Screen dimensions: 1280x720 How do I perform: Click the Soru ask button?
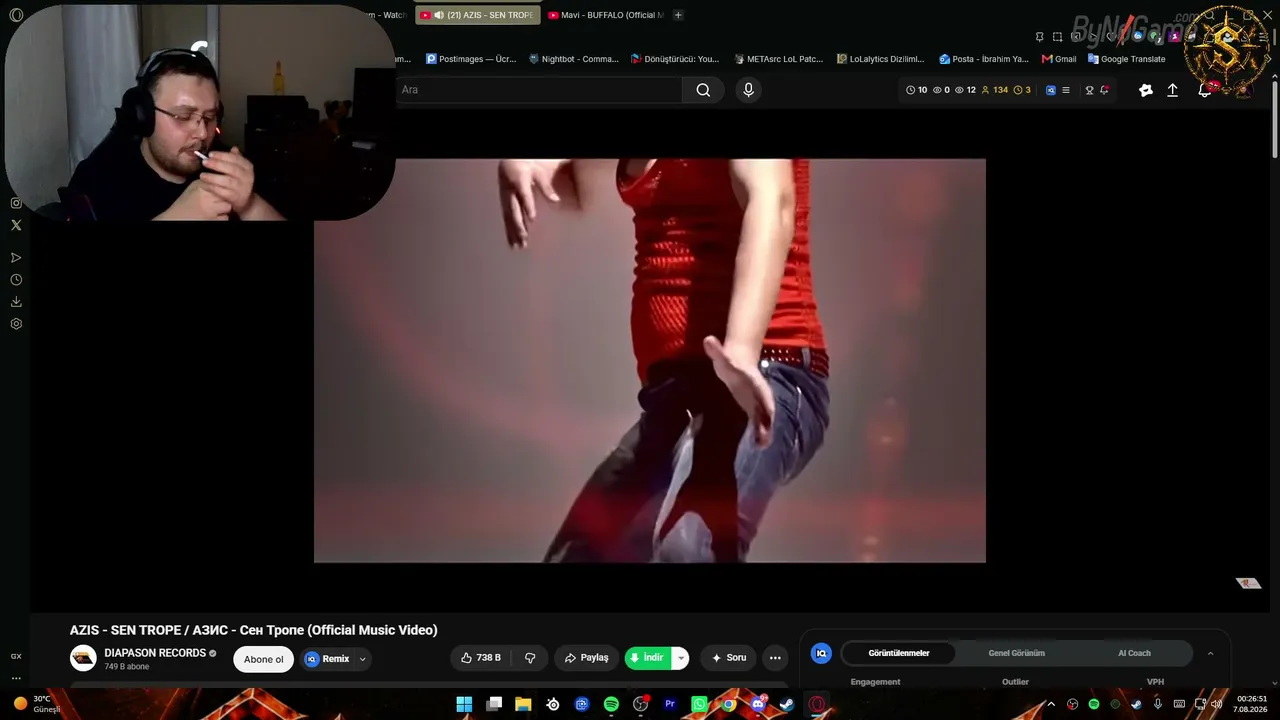pos(728,658)
